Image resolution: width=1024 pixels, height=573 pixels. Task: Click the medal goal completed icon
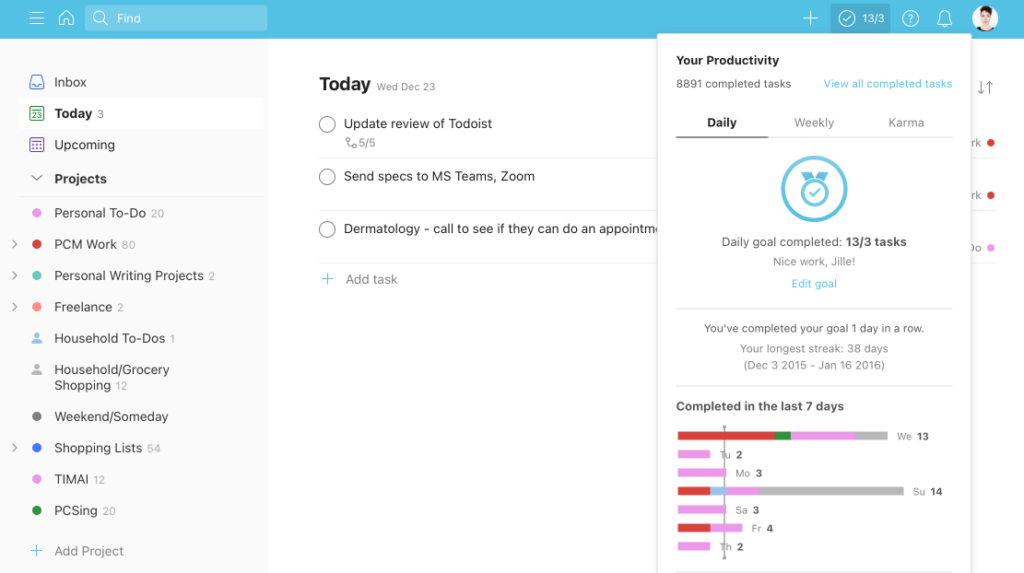point(814,189)
